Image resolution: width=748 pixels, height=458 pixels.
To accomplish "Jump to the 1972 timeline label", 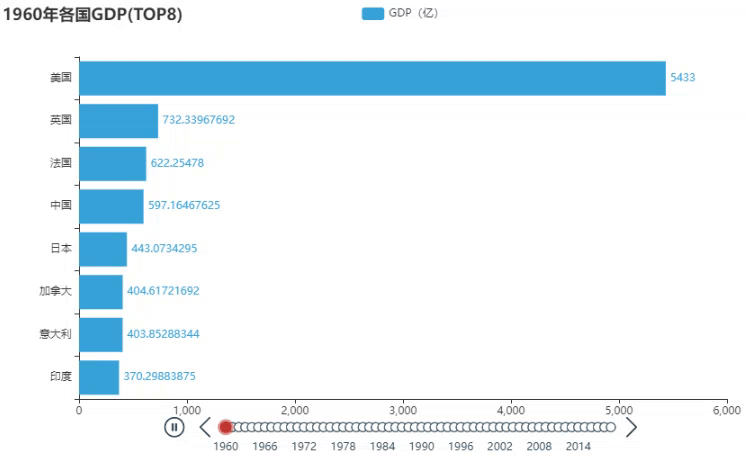I will [304, 447].
